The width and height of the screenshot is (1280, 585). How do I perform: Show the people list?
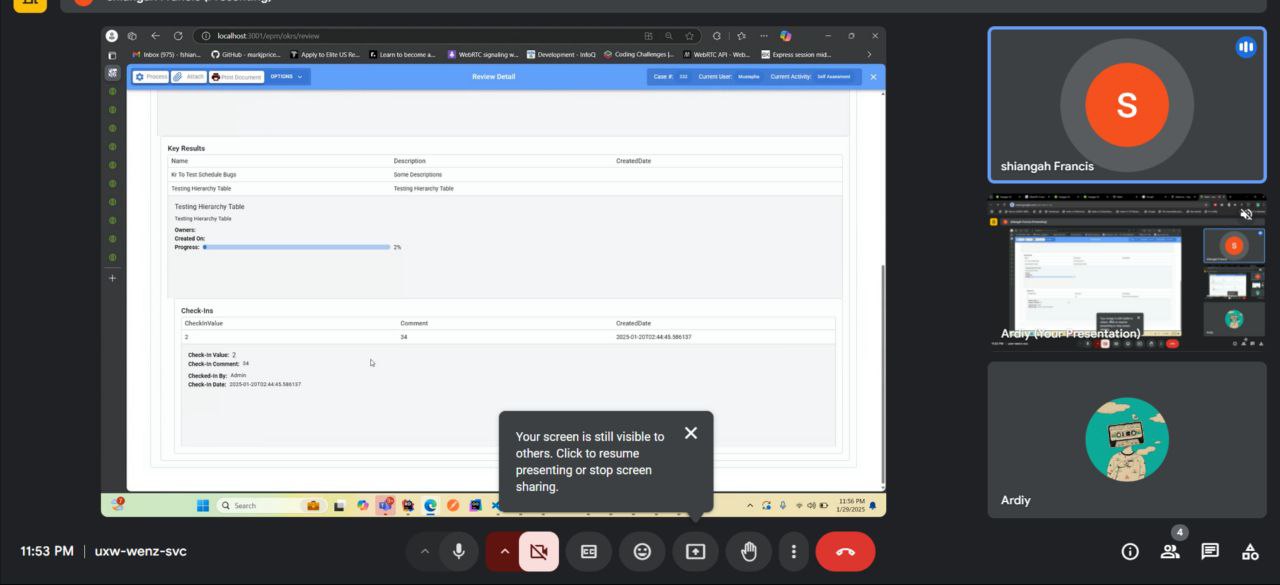coord(1170,551)
